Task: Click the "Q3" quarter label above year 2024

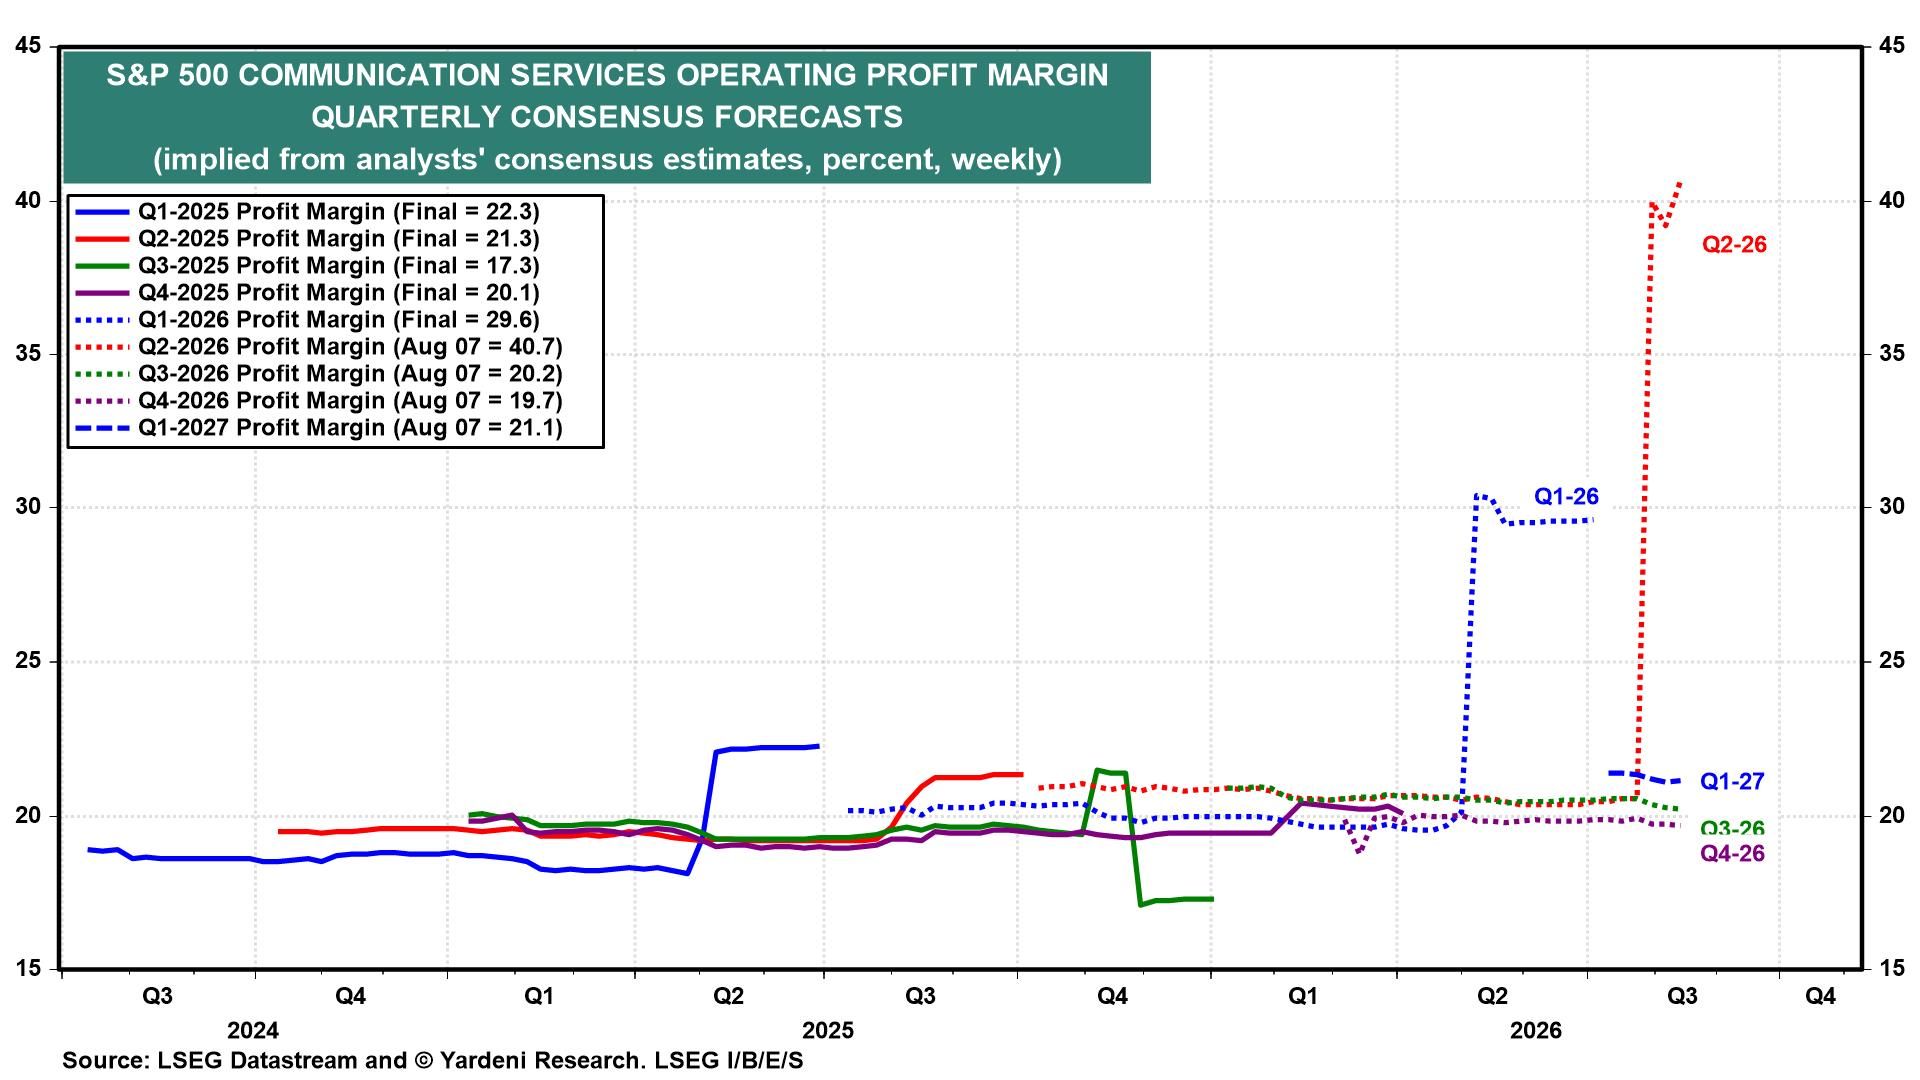Action: click(x=157, y=997)
